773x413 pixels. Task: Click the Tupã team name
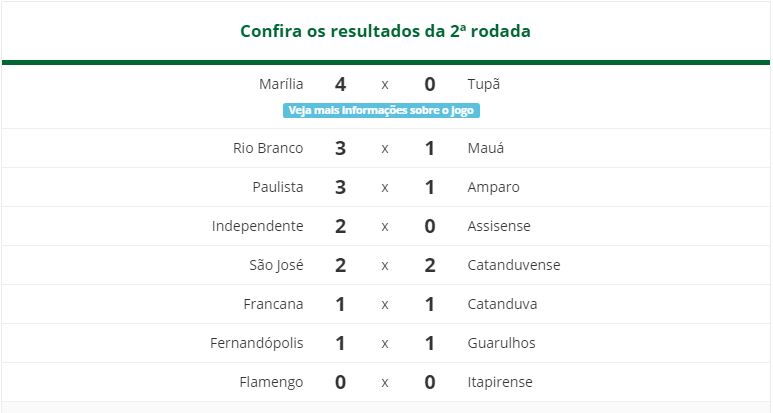pyautogui.click(x=484, y=84)
